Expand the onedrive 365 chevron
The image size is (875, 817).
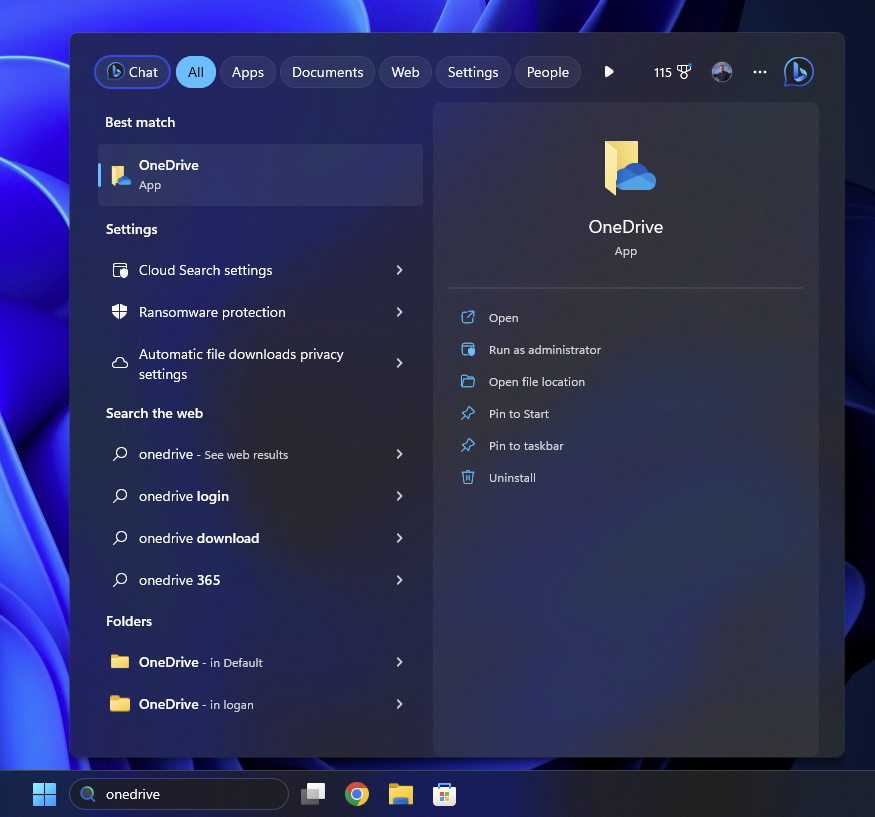click(x=400, y=580)
